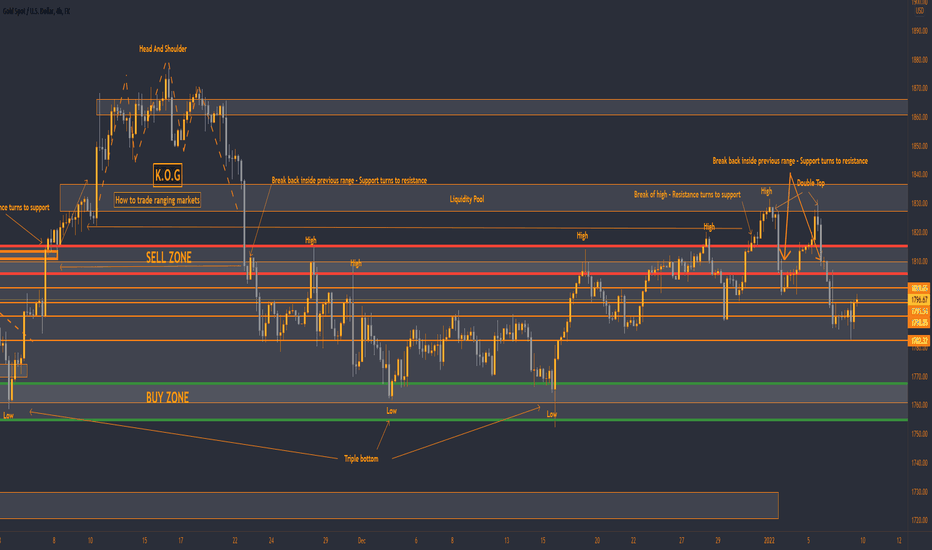This screenshot has height=550, width=932.
Task: Click the 24 date on time axis
Action: point(271,540)
